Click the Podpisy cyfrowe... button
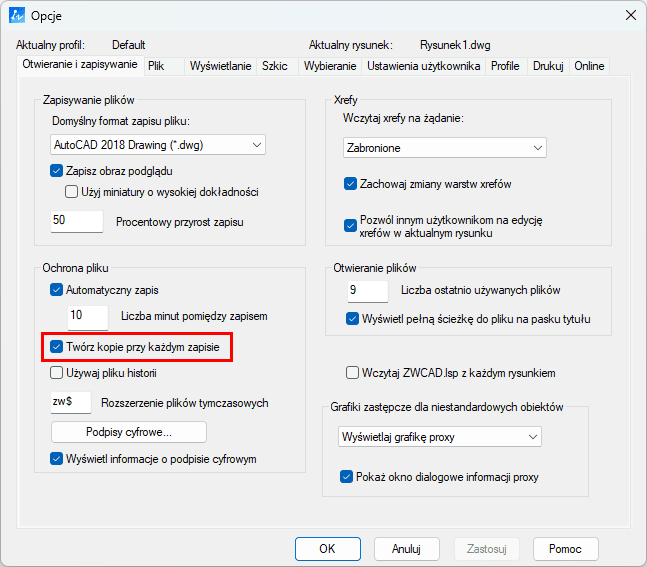This screenshot has height=567, width=647. (129, 432)
